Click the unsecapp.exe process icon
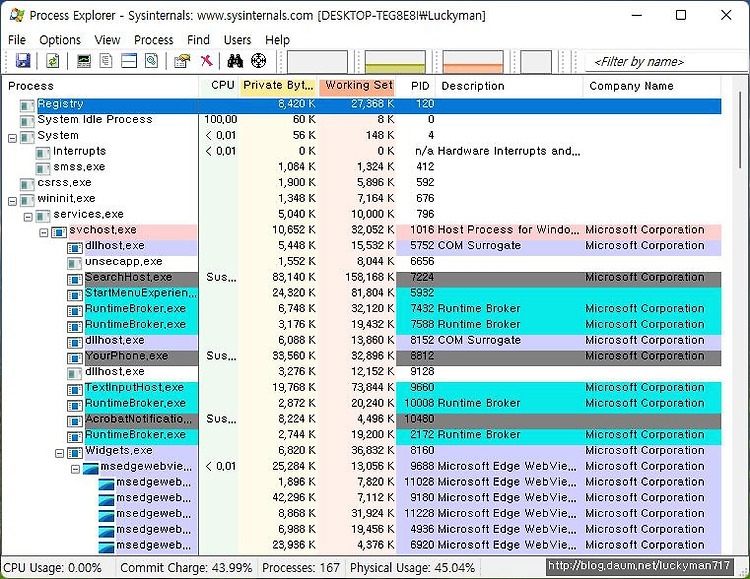Screen dimensions: 750x579 pos(75,263)
